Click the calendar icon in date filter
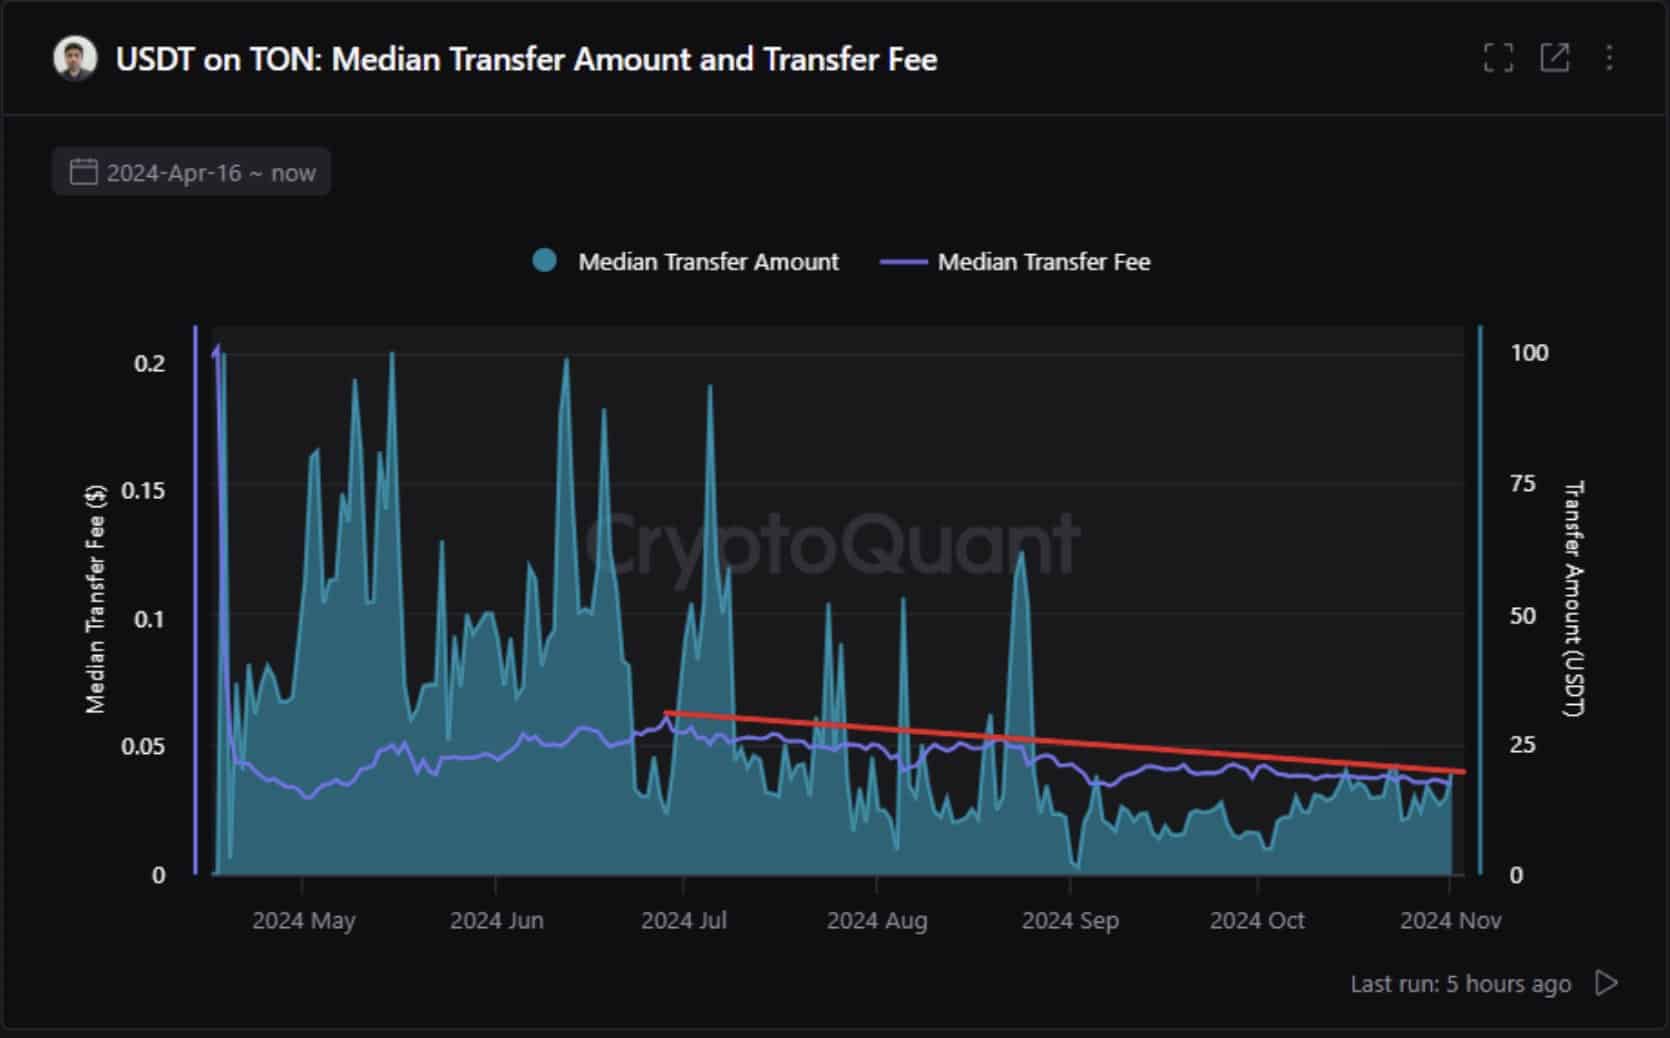The height and width of the screenshot is (1038, 1670). 83,172
